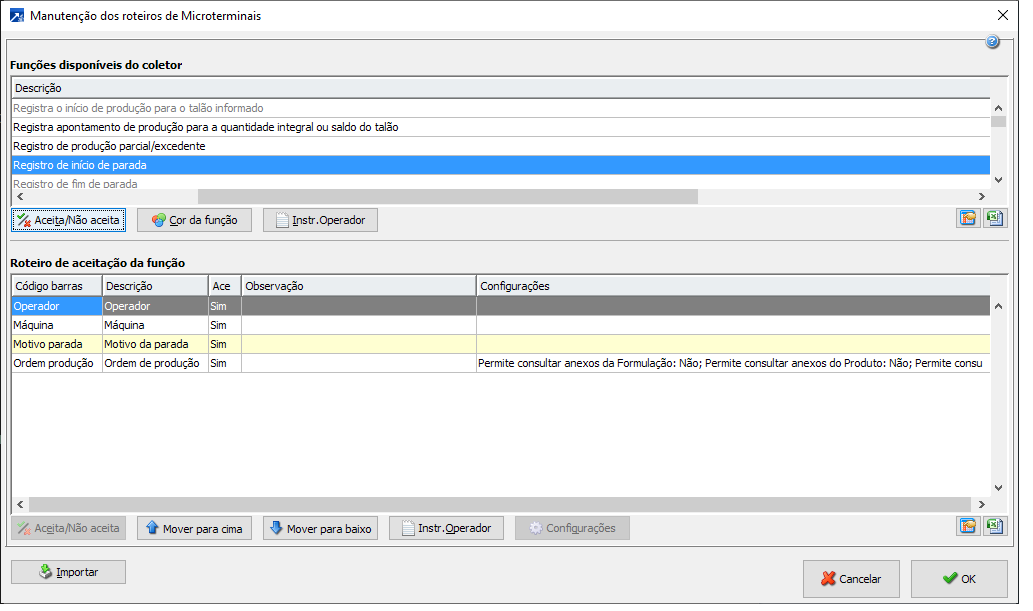Click upper Instr.Operador button

coord(320,220)
